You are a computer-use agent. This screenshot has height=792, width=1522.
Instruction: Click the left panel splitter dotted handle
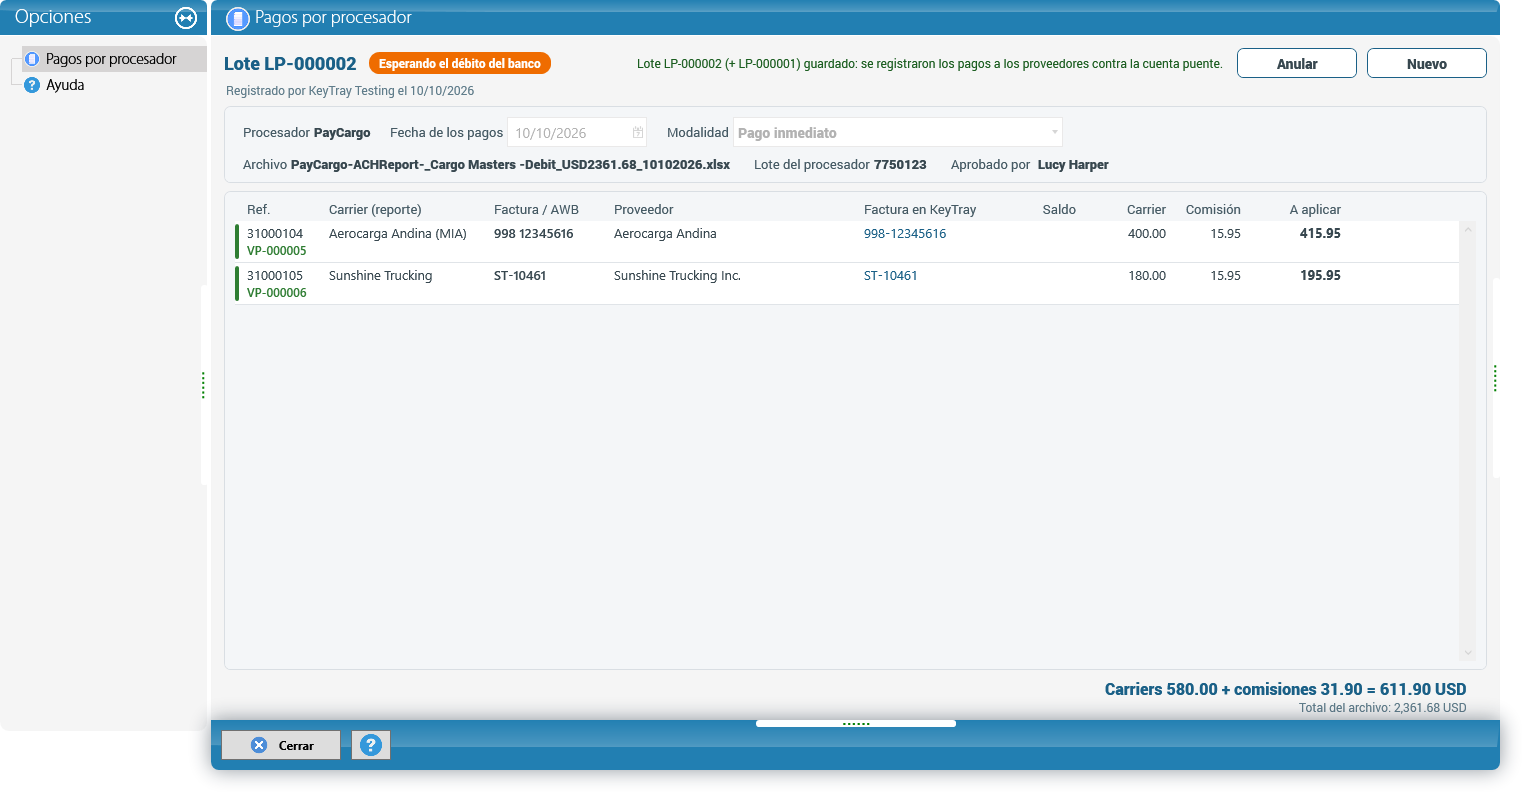point(203,385)
